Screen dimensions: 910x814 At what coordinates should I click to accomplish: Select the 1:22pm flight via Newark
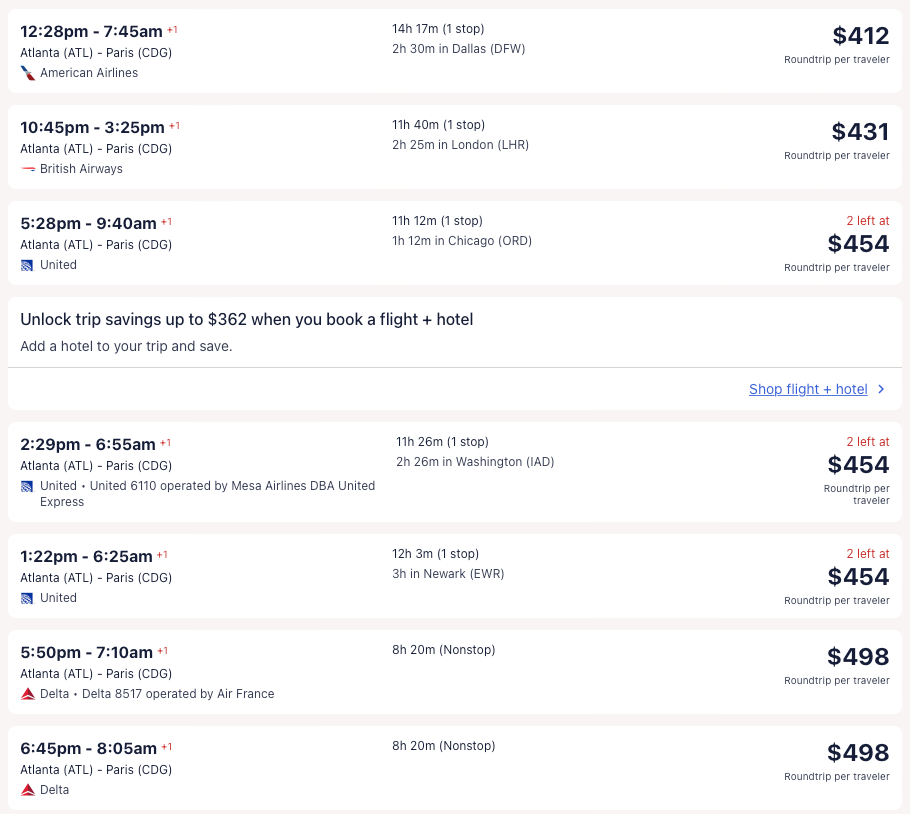coord(455,575)
